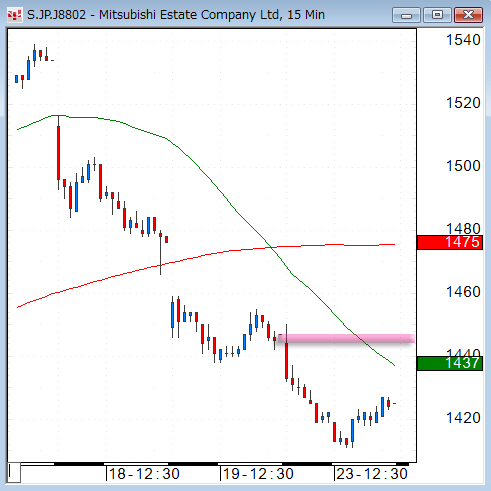491x491 pixels.
Task: Minimize the Mitsubishi Estate chart window
Action: pos(406,15)
